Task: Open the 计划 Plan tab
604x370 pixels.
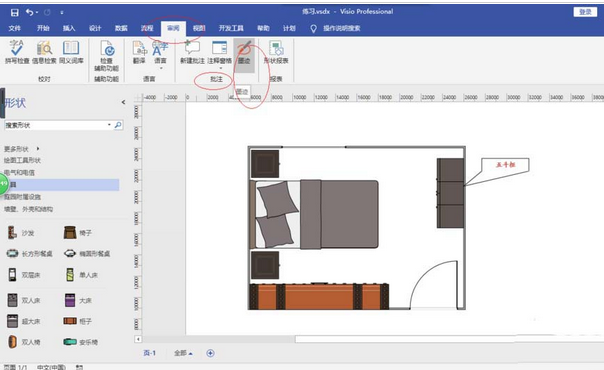Action: [289, 28]
